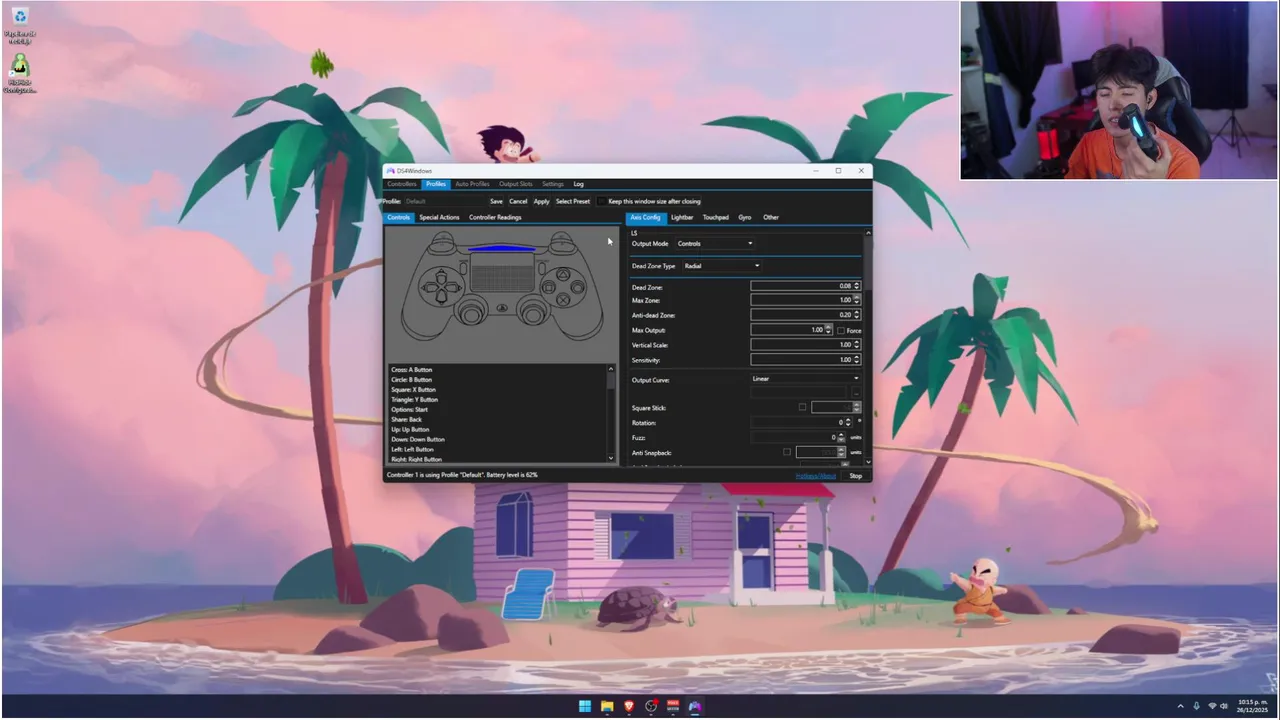Open the volume speaker tray icon
This screenshot has width=1280, height=720.
click(1224, 706)
